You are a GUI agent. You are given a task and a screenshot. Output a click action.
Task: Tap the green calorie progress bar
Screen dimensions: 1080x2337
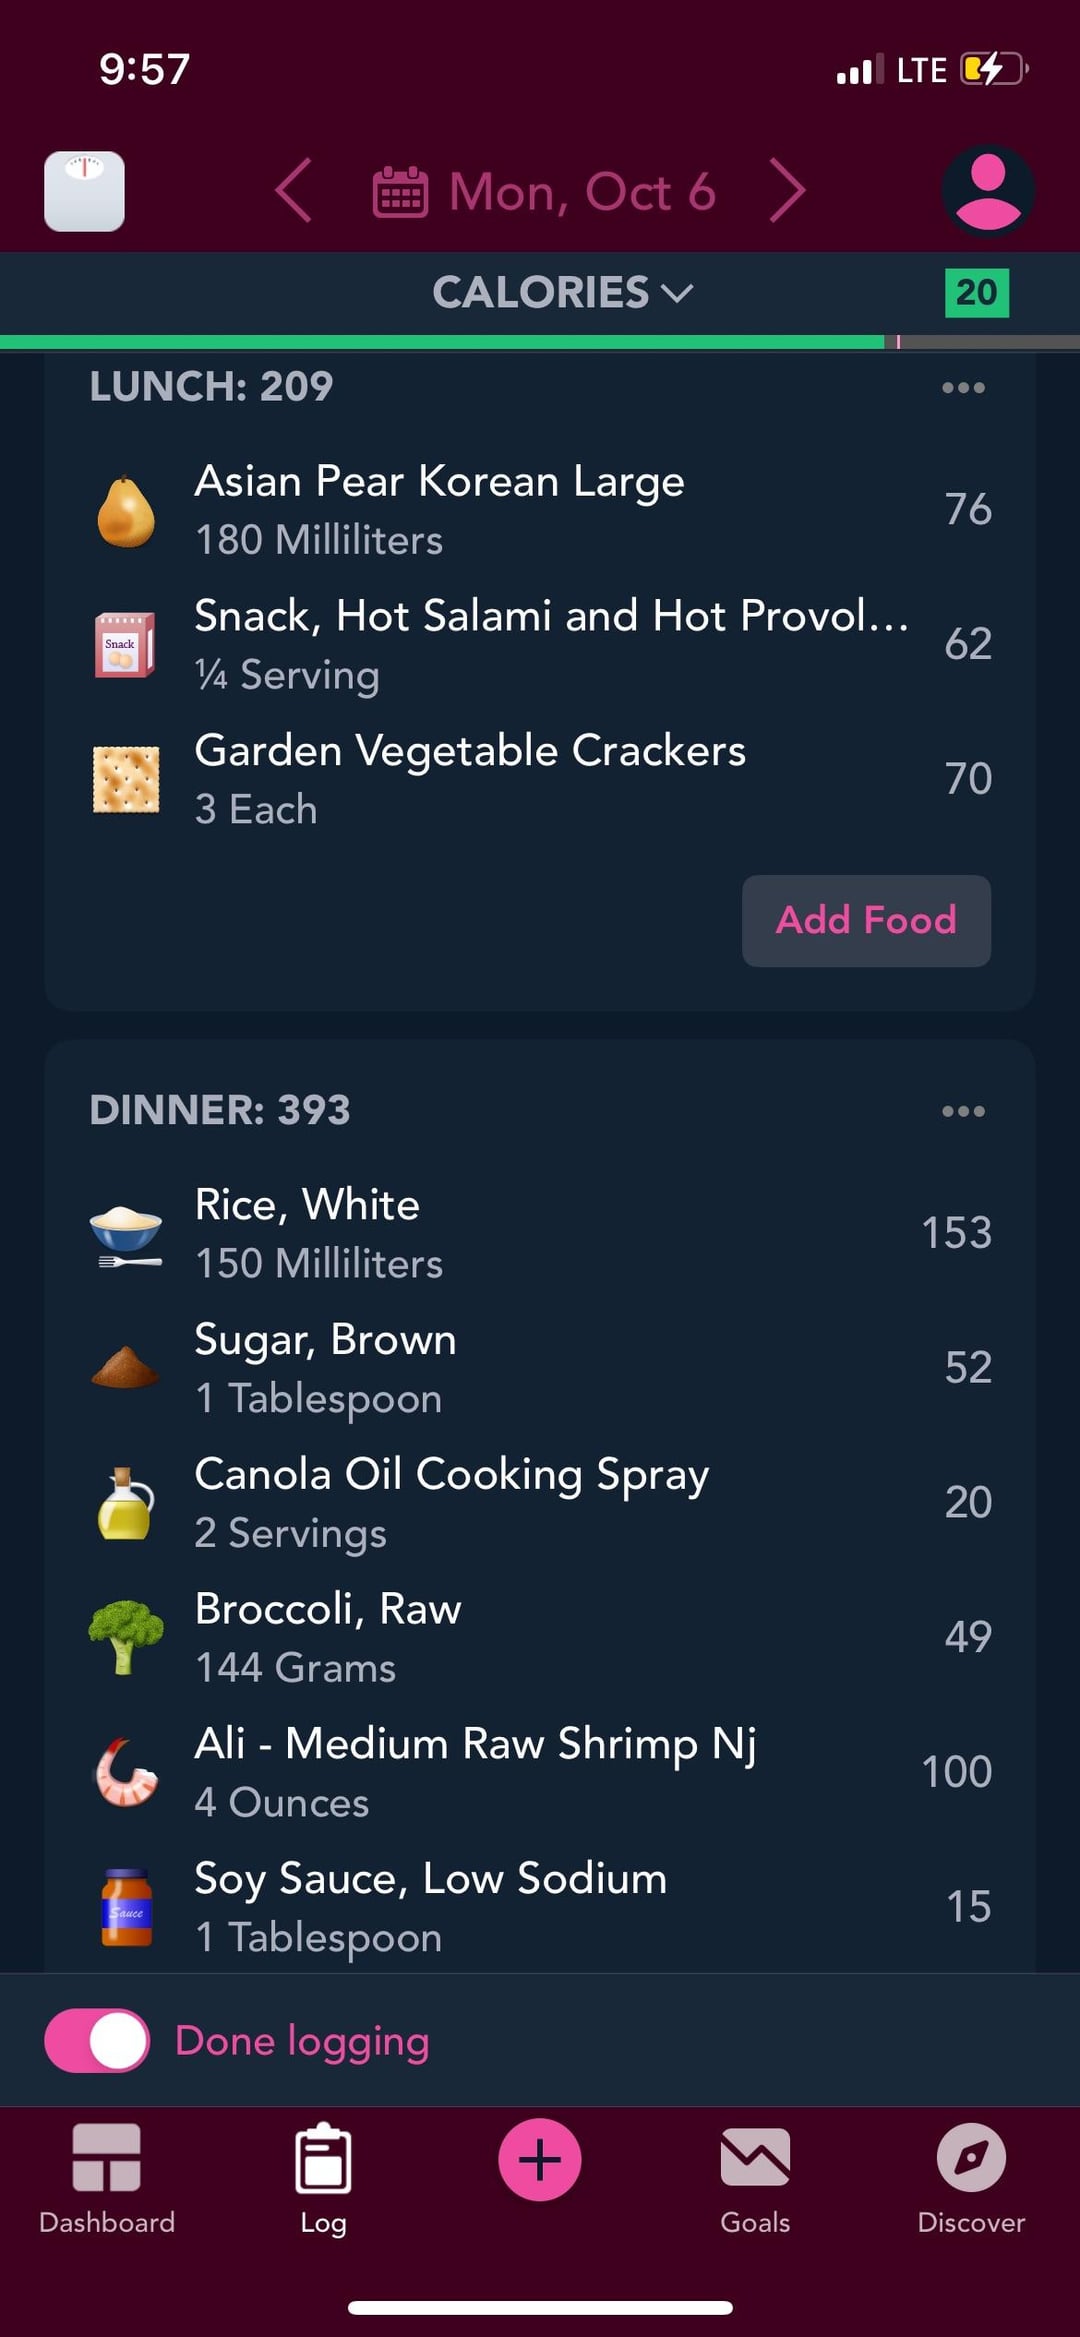440,342
